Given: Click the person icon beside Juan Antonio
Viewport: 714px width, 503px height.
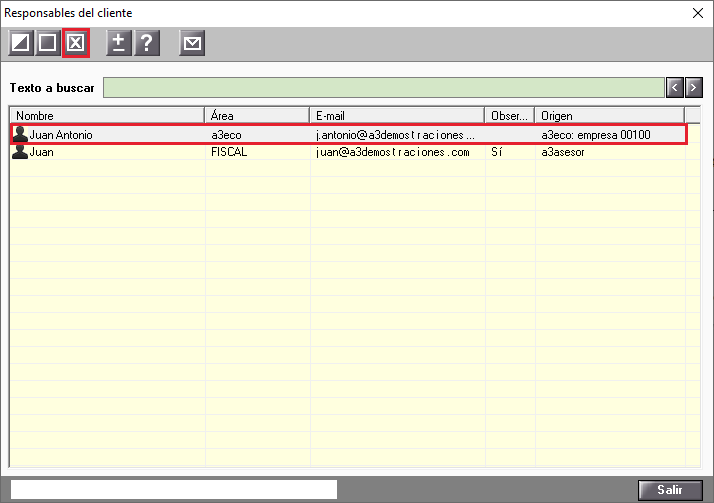Looking at the screenshot, I should click(20, 134).
